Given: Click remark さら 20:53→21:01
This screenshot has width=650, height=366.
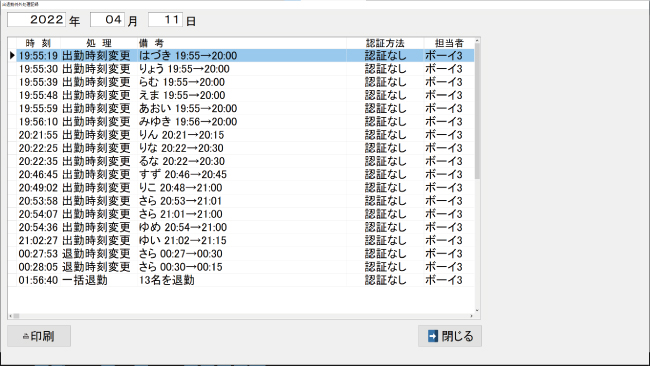Looking at the screenshot, I should (180, 201).
